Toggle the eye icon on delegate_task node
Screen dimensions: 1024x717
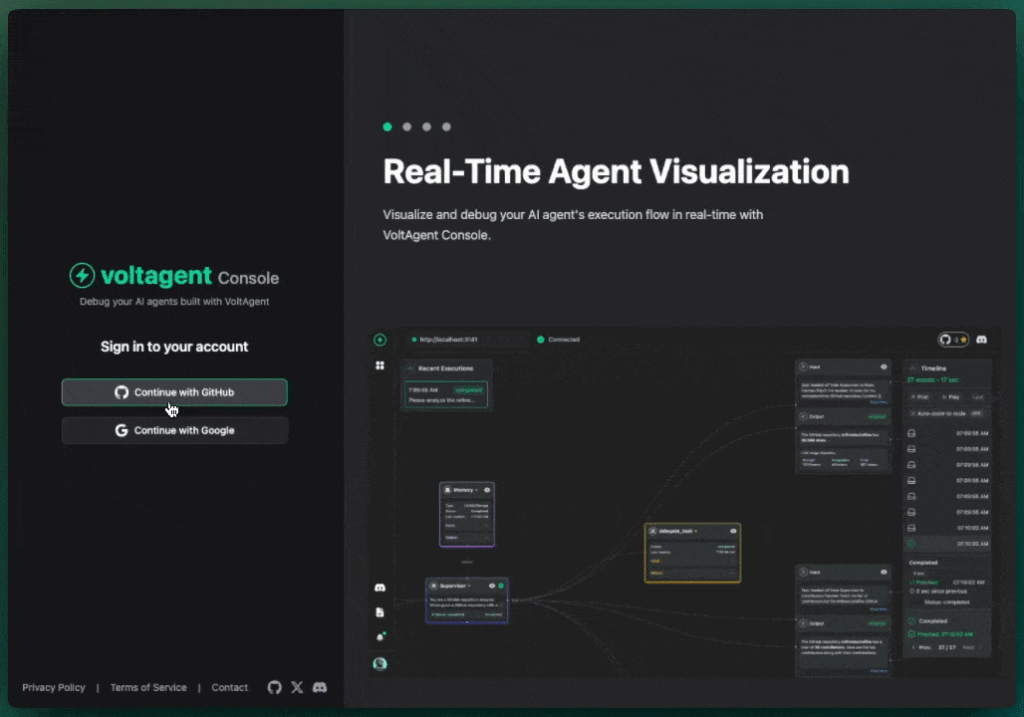click(733, 530)
